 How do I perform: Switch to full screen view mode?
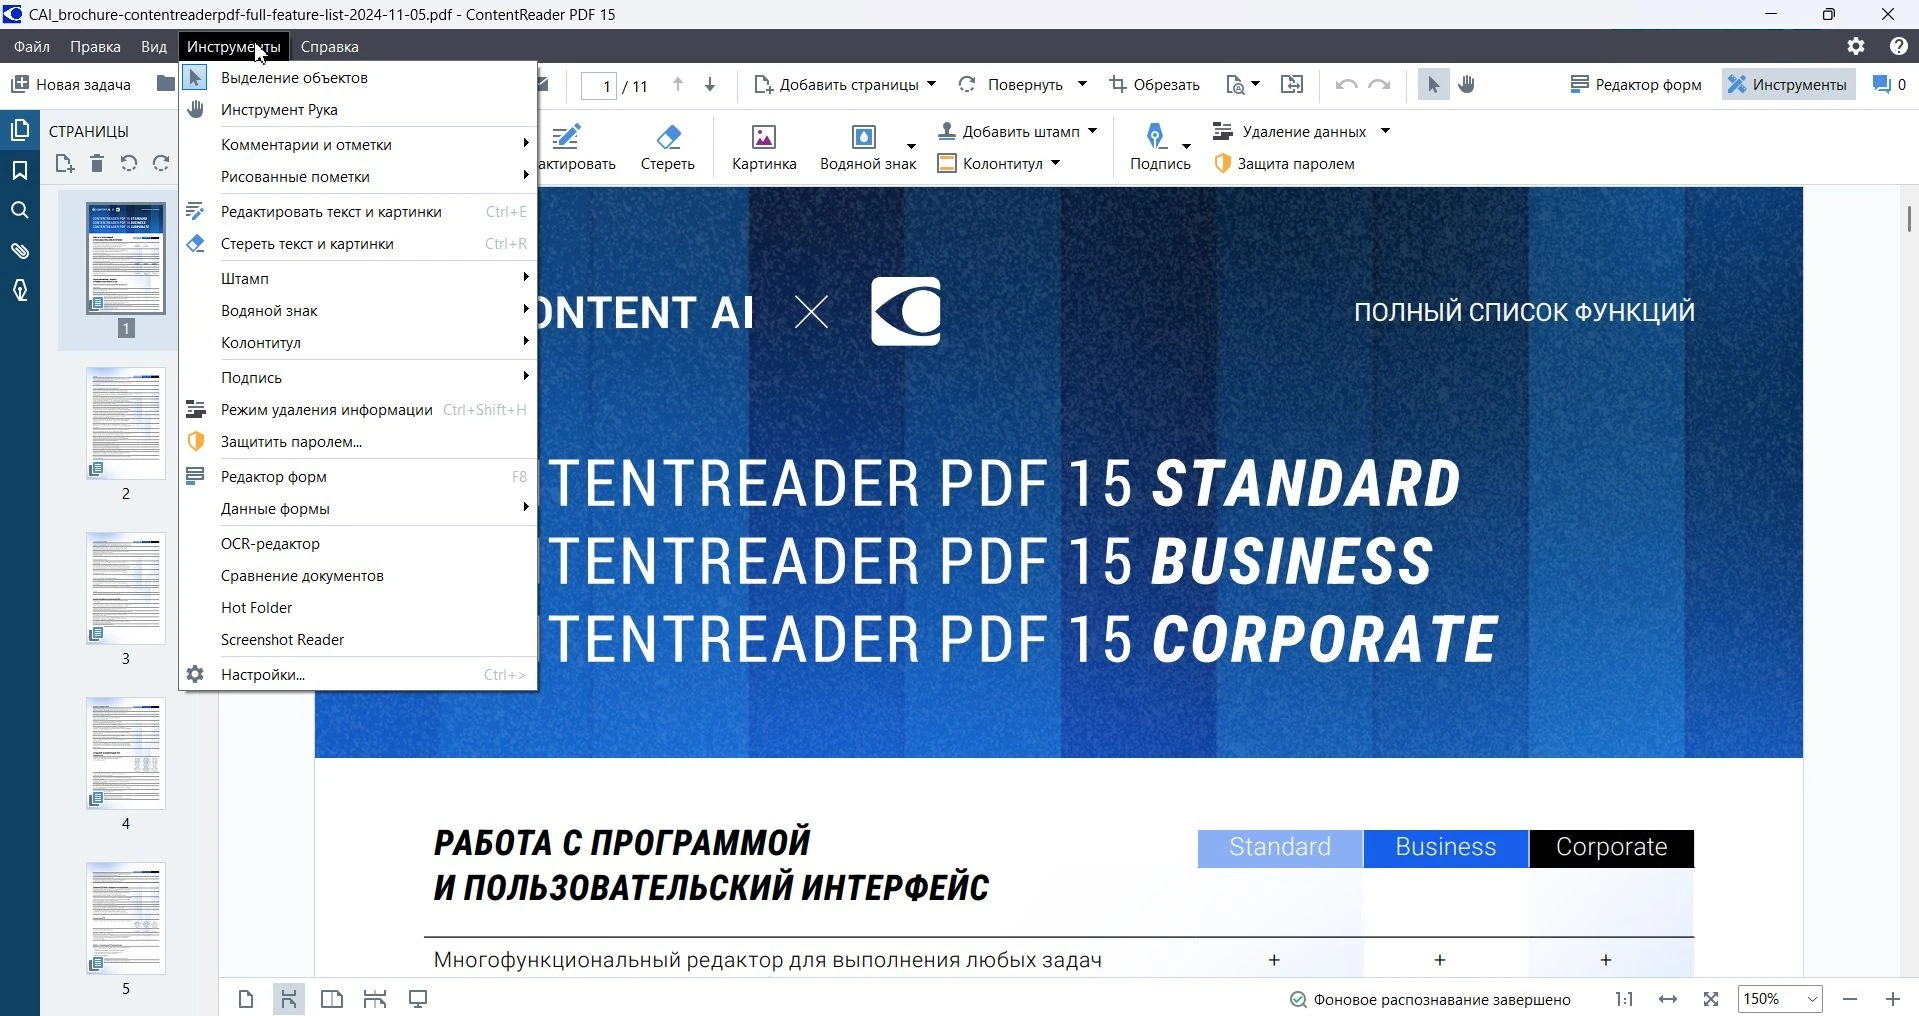[x=418, y=999]
